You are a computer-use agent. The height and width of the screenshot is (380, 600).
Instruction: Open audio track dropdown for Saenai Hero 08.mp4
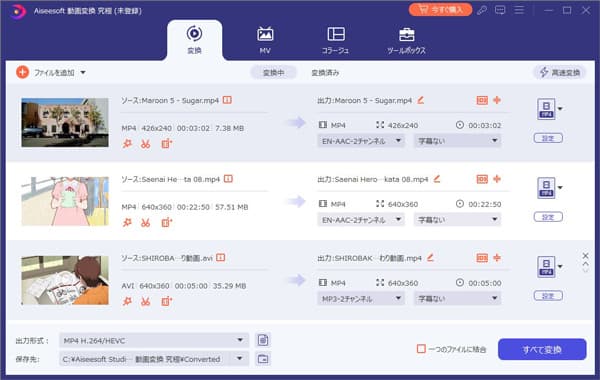point(360,220)
